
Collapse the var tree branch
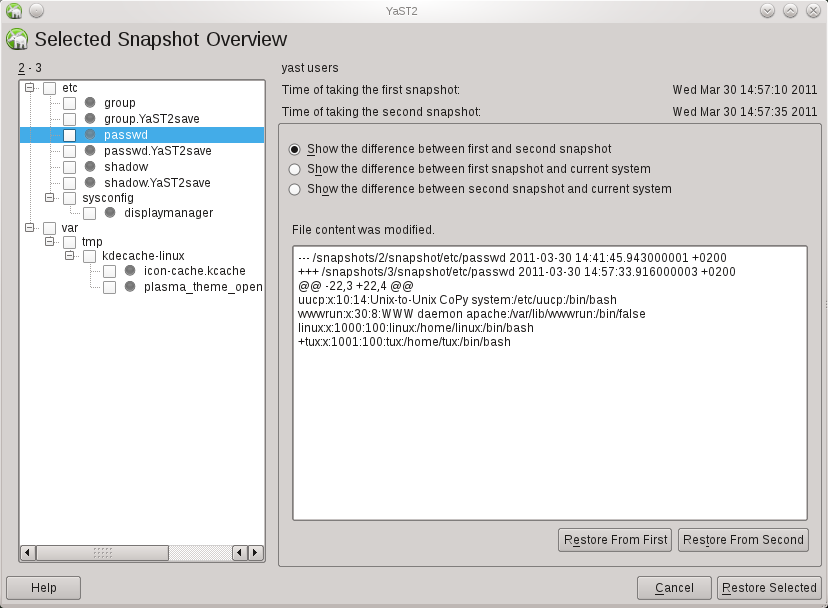[30, 227]
